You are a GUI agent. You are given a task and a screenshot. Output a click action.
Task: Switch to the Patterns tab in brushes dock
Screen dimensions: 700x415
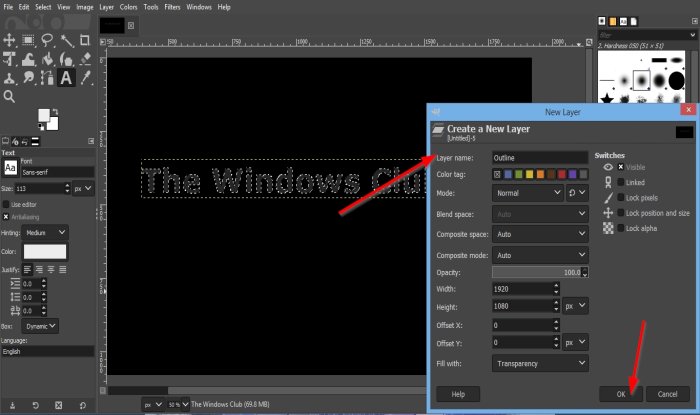(612, 21)
